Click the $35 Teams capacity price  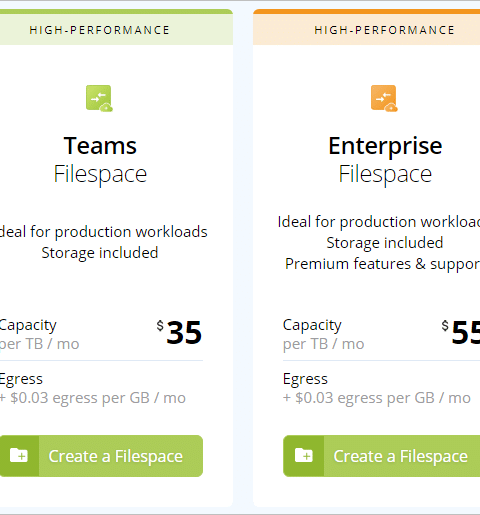pos(179,332)
